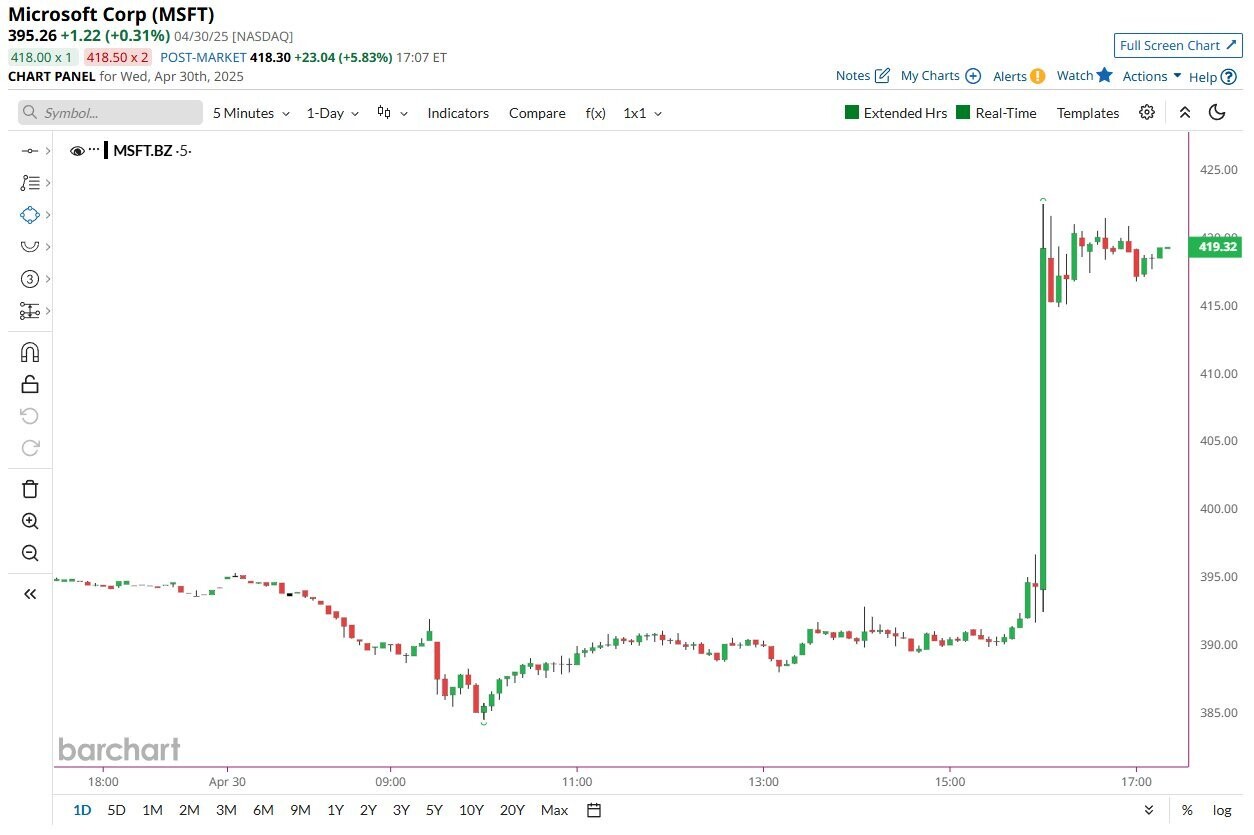Select the 2Y range
This screenshot has height=835, width=1254.
[x=368, y=810]
